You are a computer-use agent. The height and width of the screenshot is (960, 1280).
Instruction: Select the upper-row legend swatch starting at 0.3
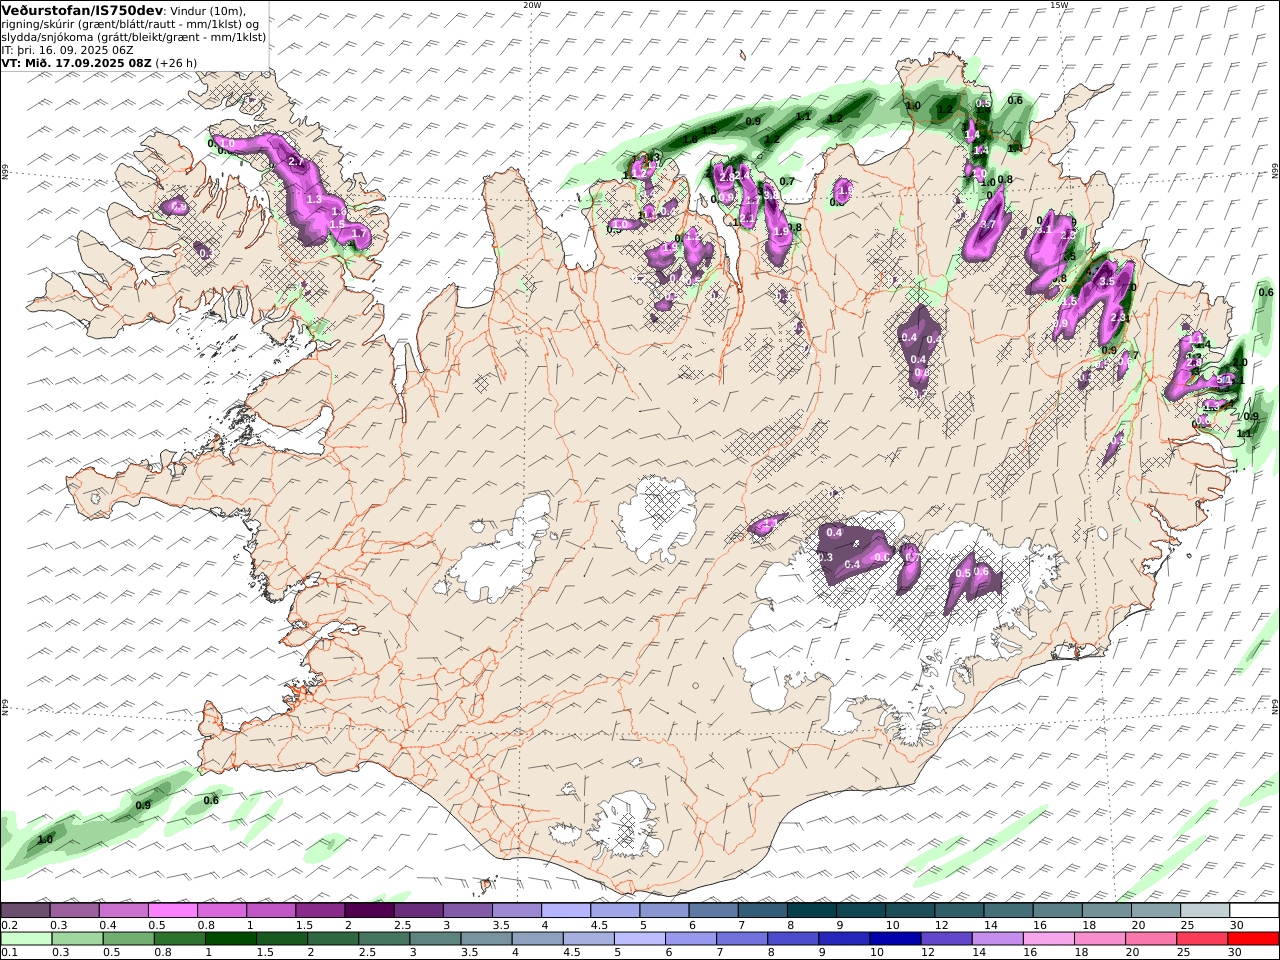click(75, 910)
